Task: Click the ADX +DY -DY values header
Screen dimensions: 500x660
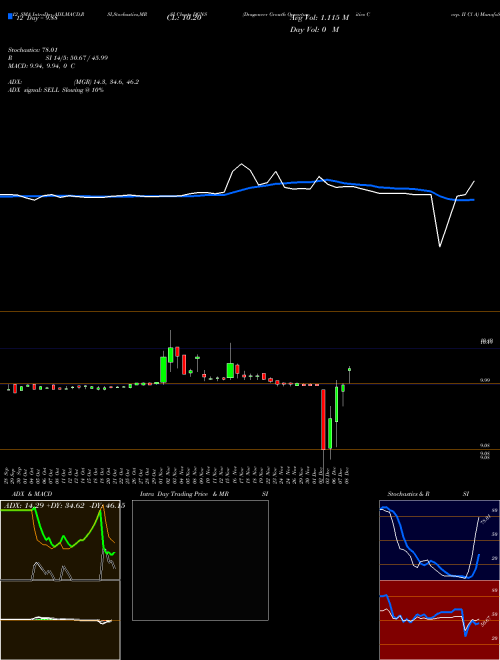Action: click(x=64, y=506)
